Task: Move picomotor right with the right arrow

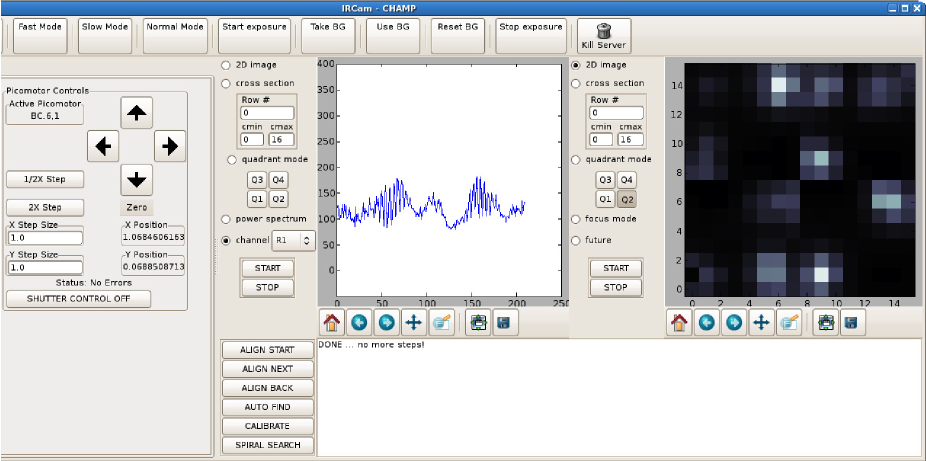Action: [170, 146]
